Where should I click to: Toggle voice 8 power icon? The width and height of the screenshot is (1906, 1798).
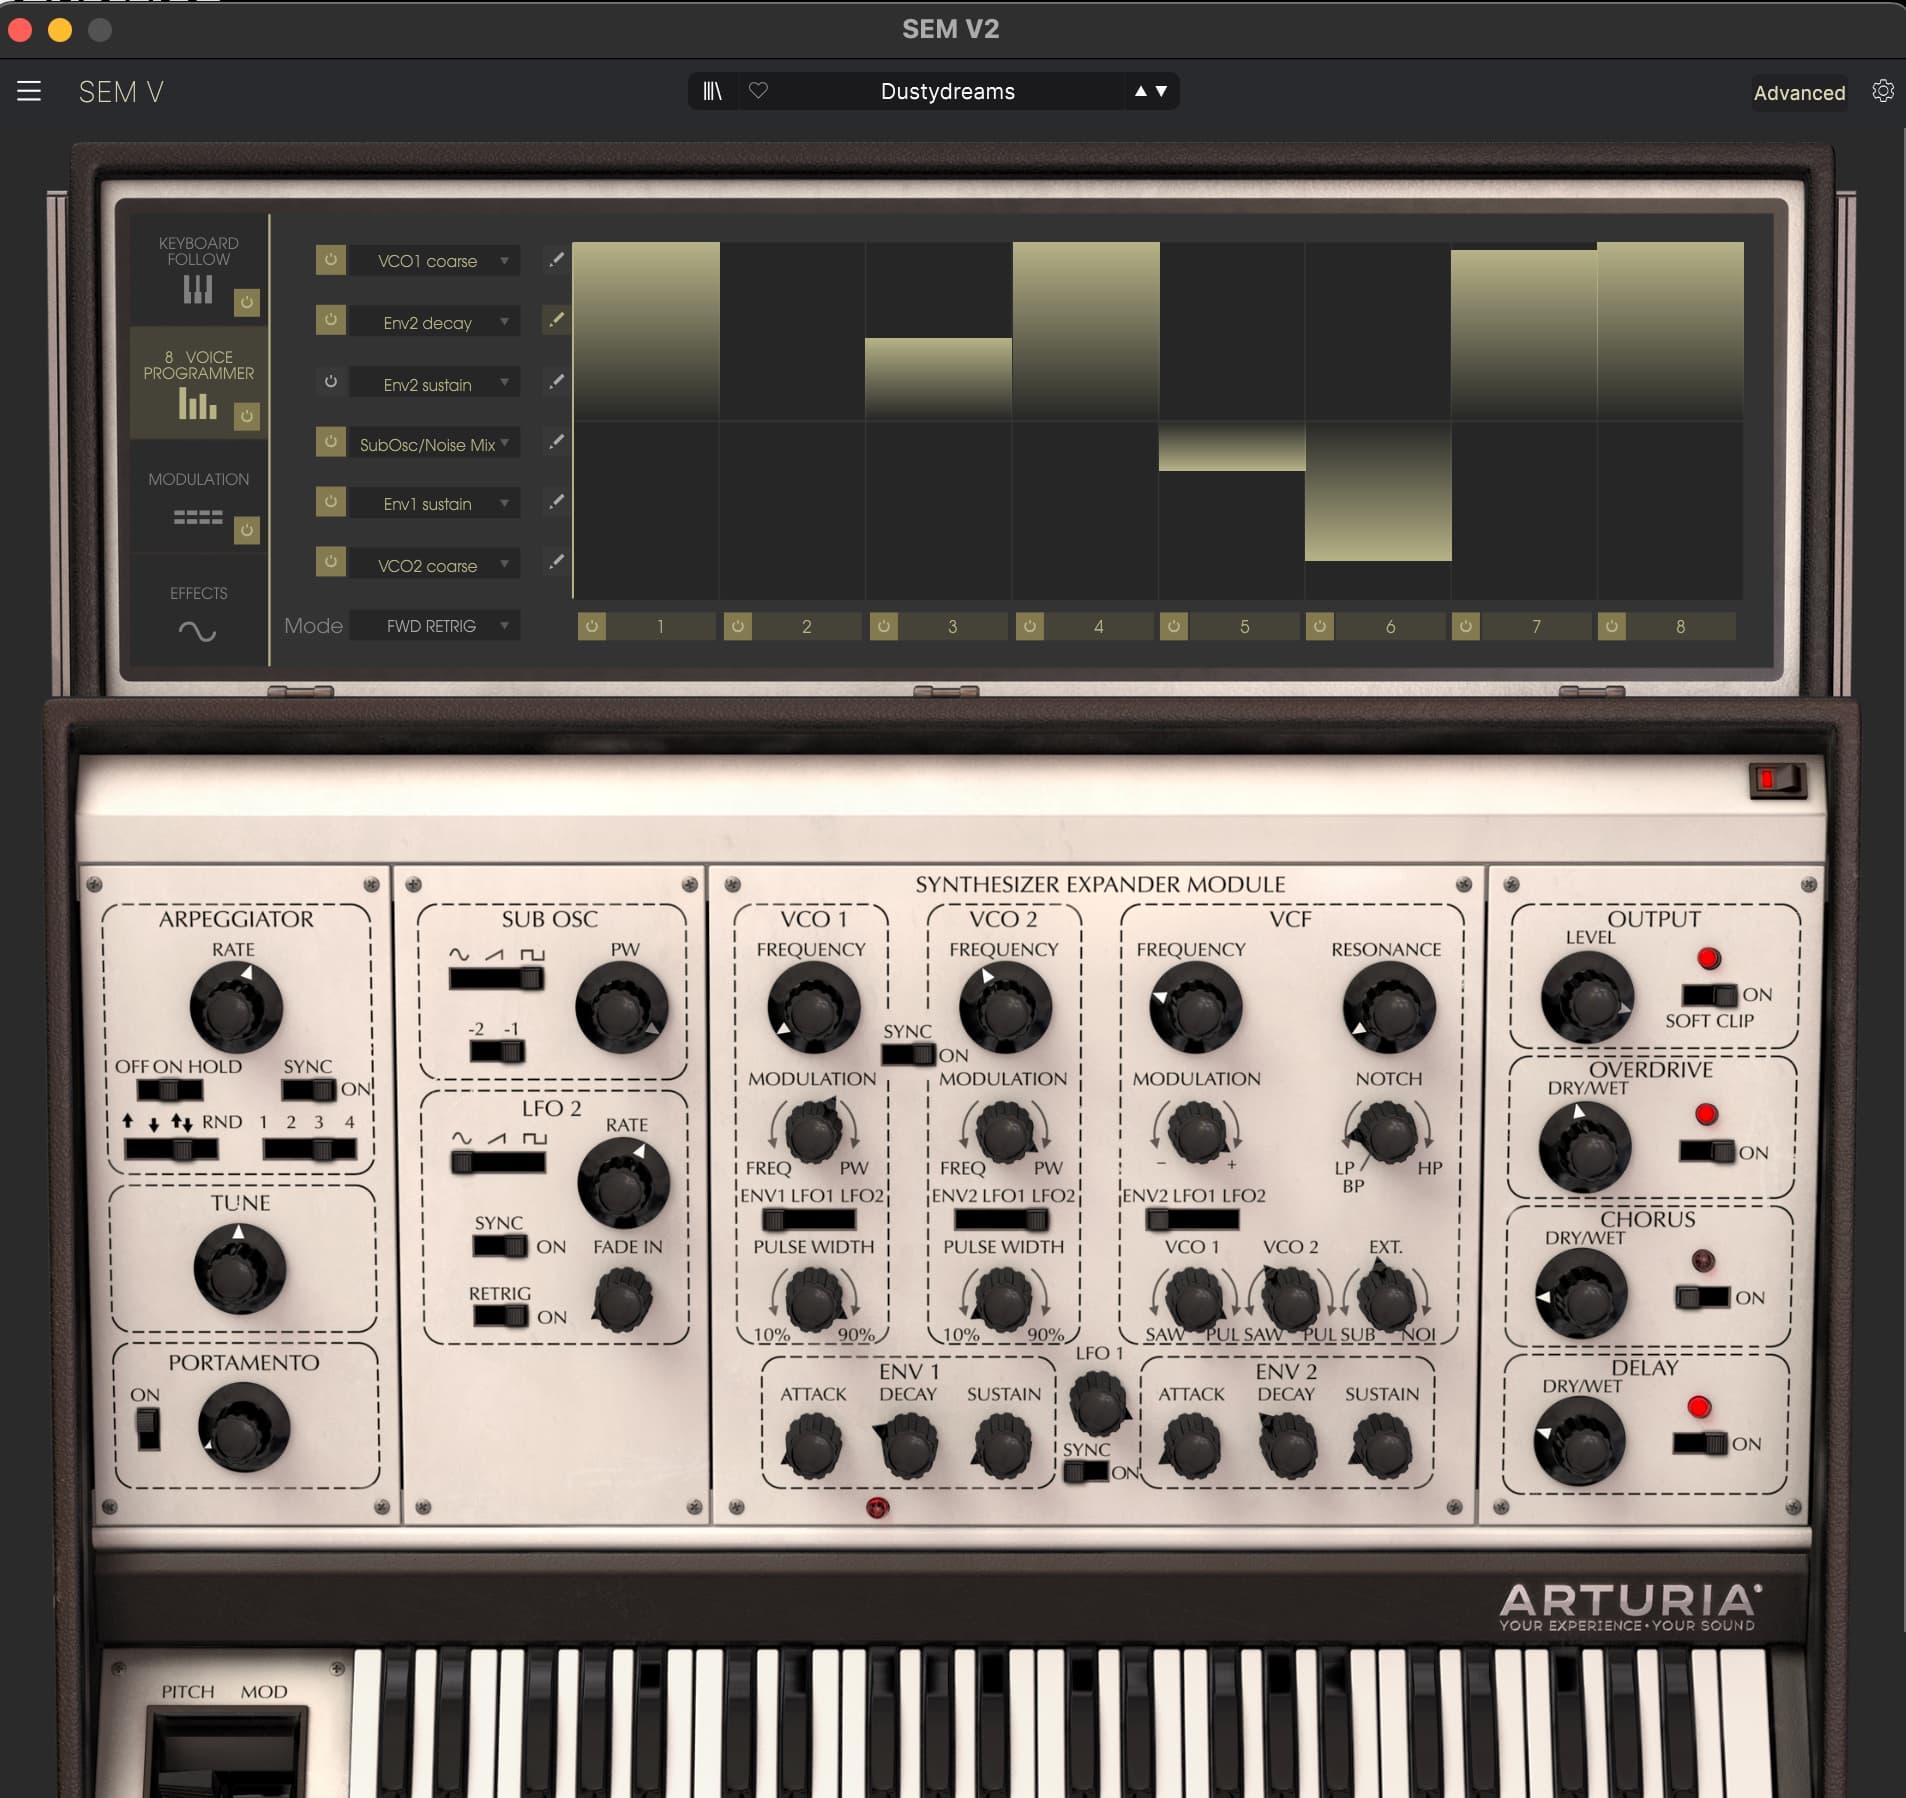click(1612, 626)
